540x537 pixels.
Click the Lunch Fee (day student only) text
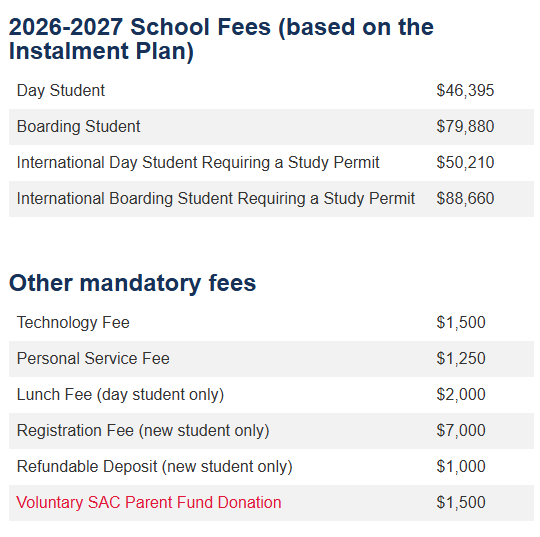120,395
